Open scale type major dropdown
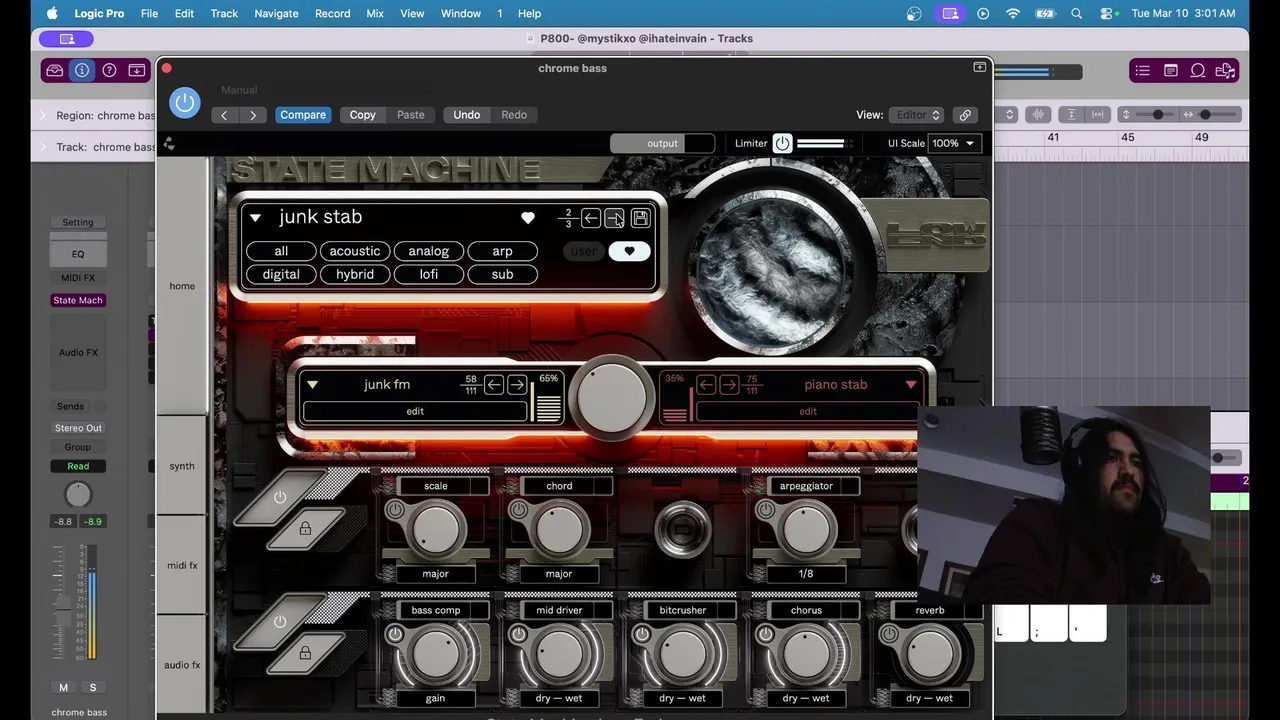The image size is (1280, 720). (x=435, y=574)
